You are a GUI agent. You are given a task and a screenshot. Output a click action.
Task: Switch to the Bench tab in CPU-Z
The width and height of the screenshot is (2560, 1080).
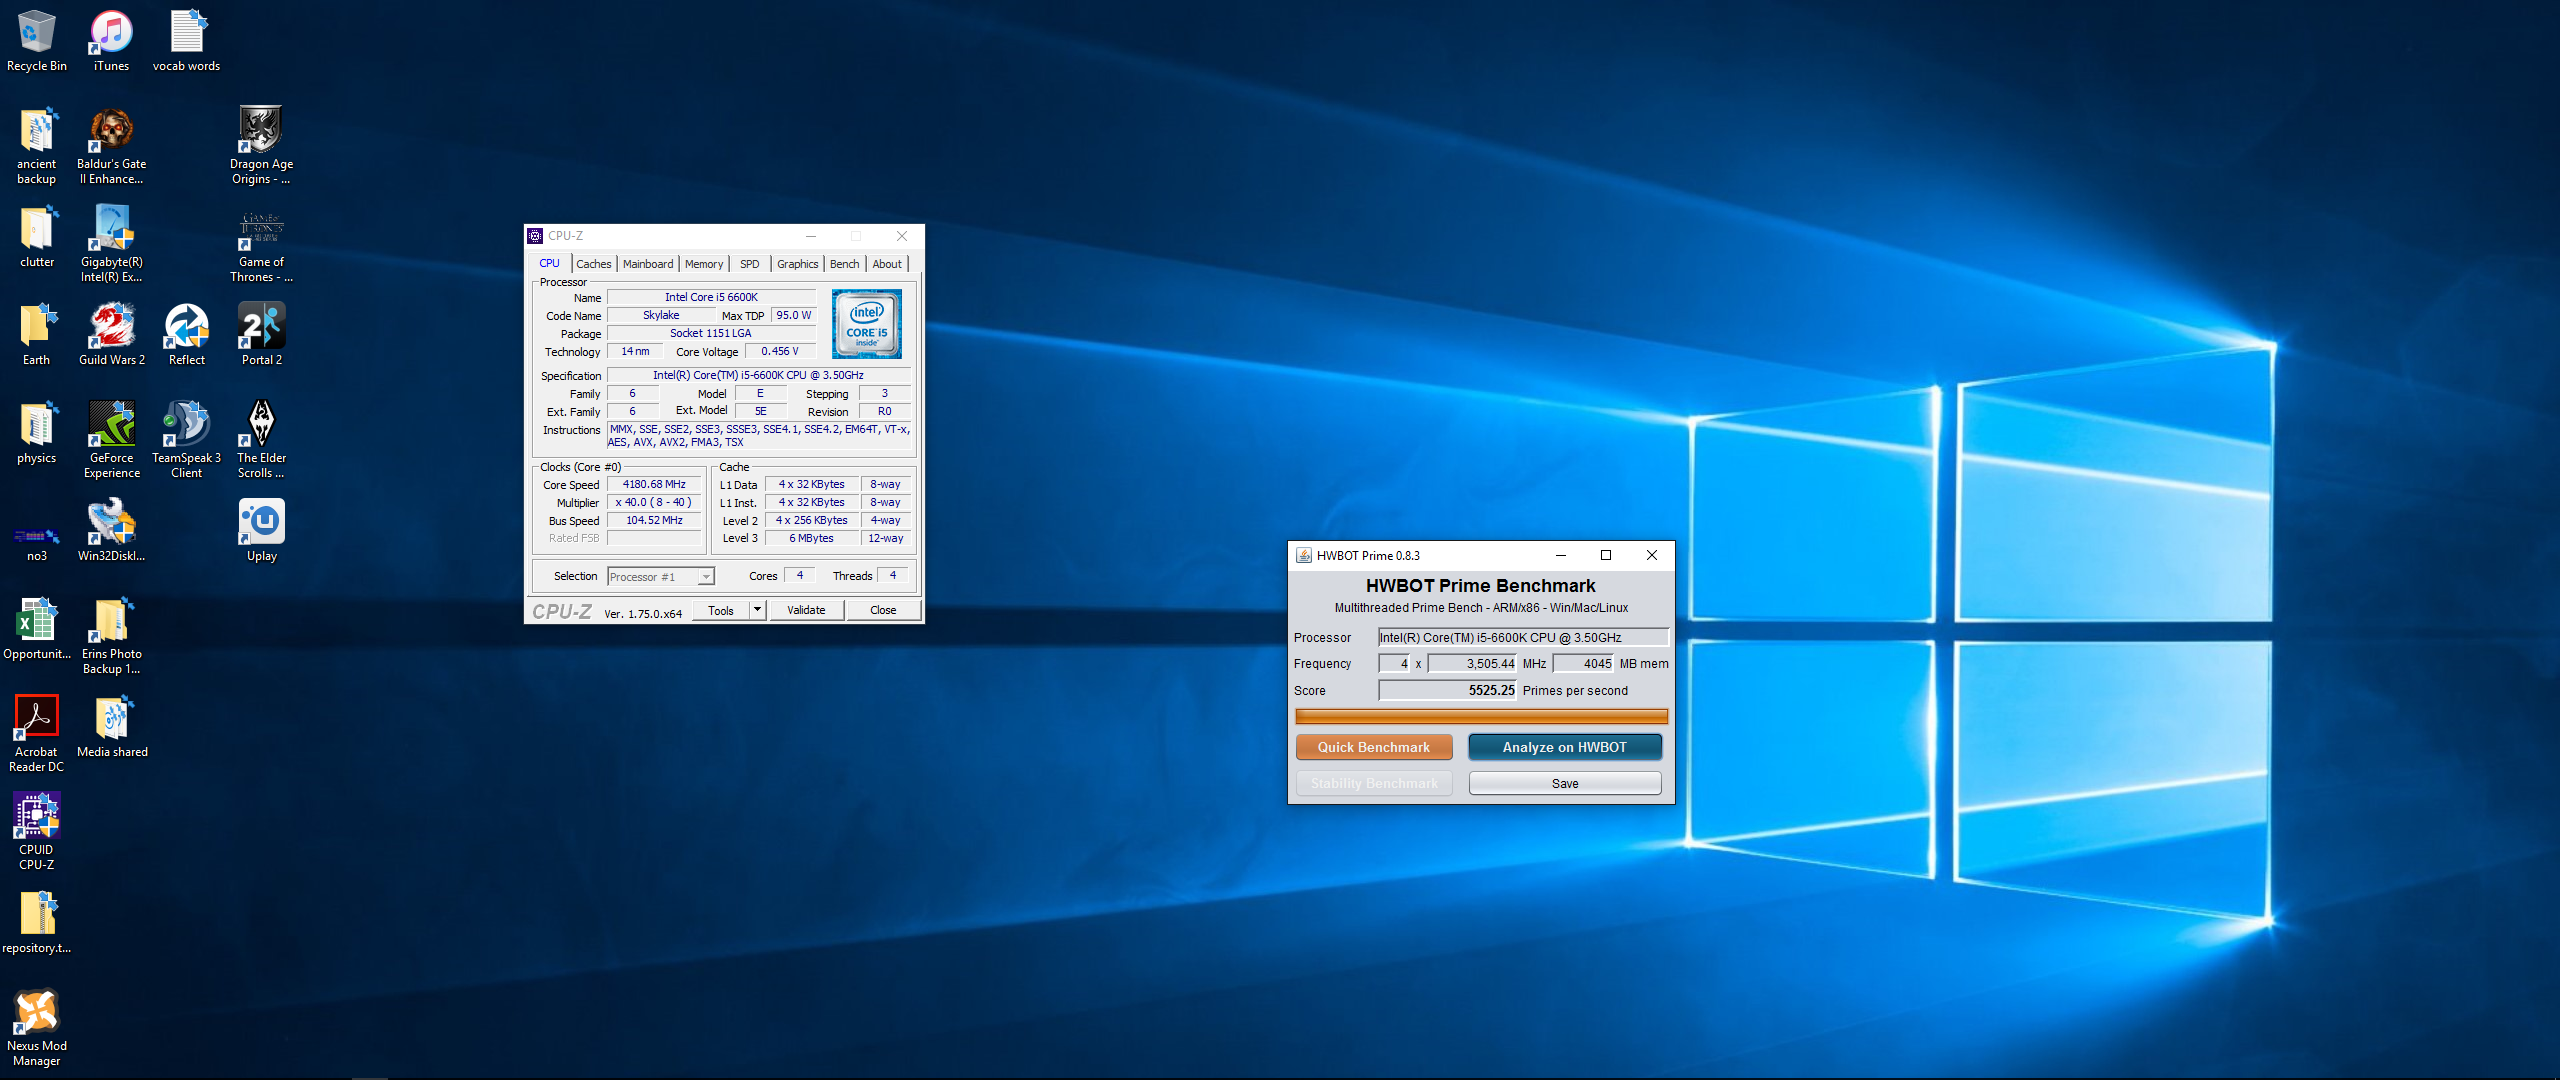845,264
